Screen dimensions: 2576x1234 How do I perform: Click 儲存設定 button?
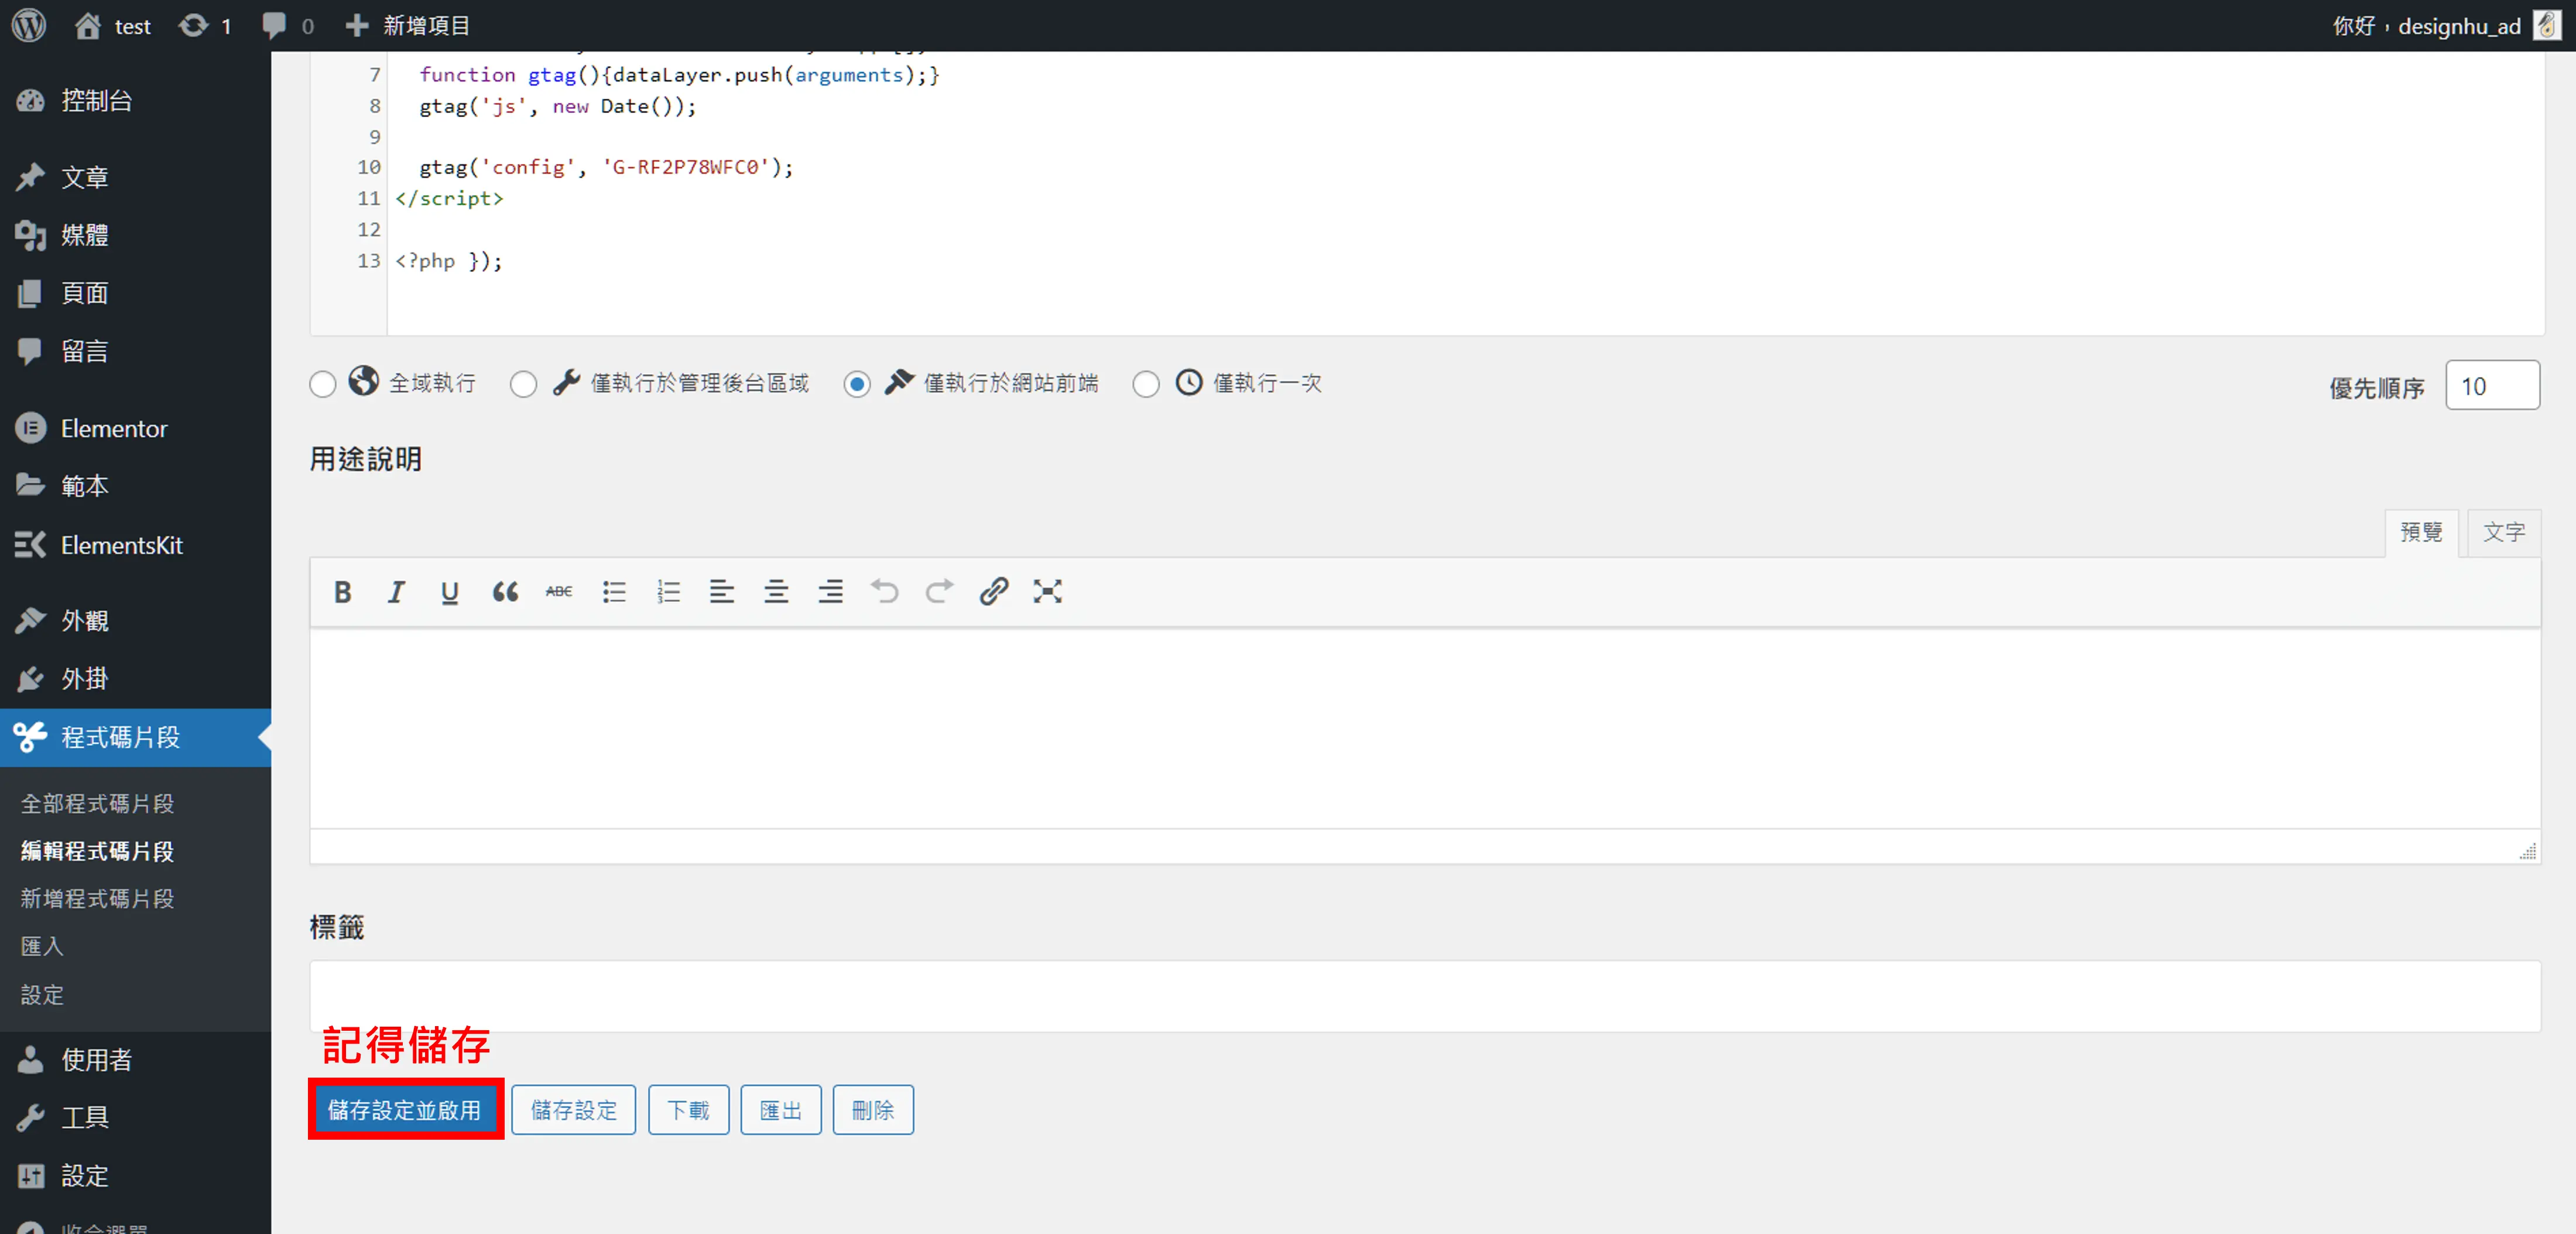pos(574,1110)
